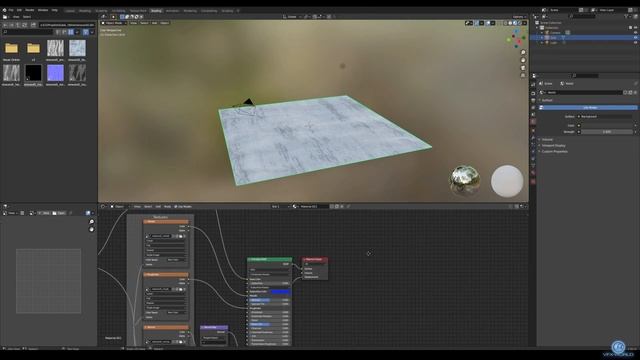Click the outliner filter icon

click(626, 16)
